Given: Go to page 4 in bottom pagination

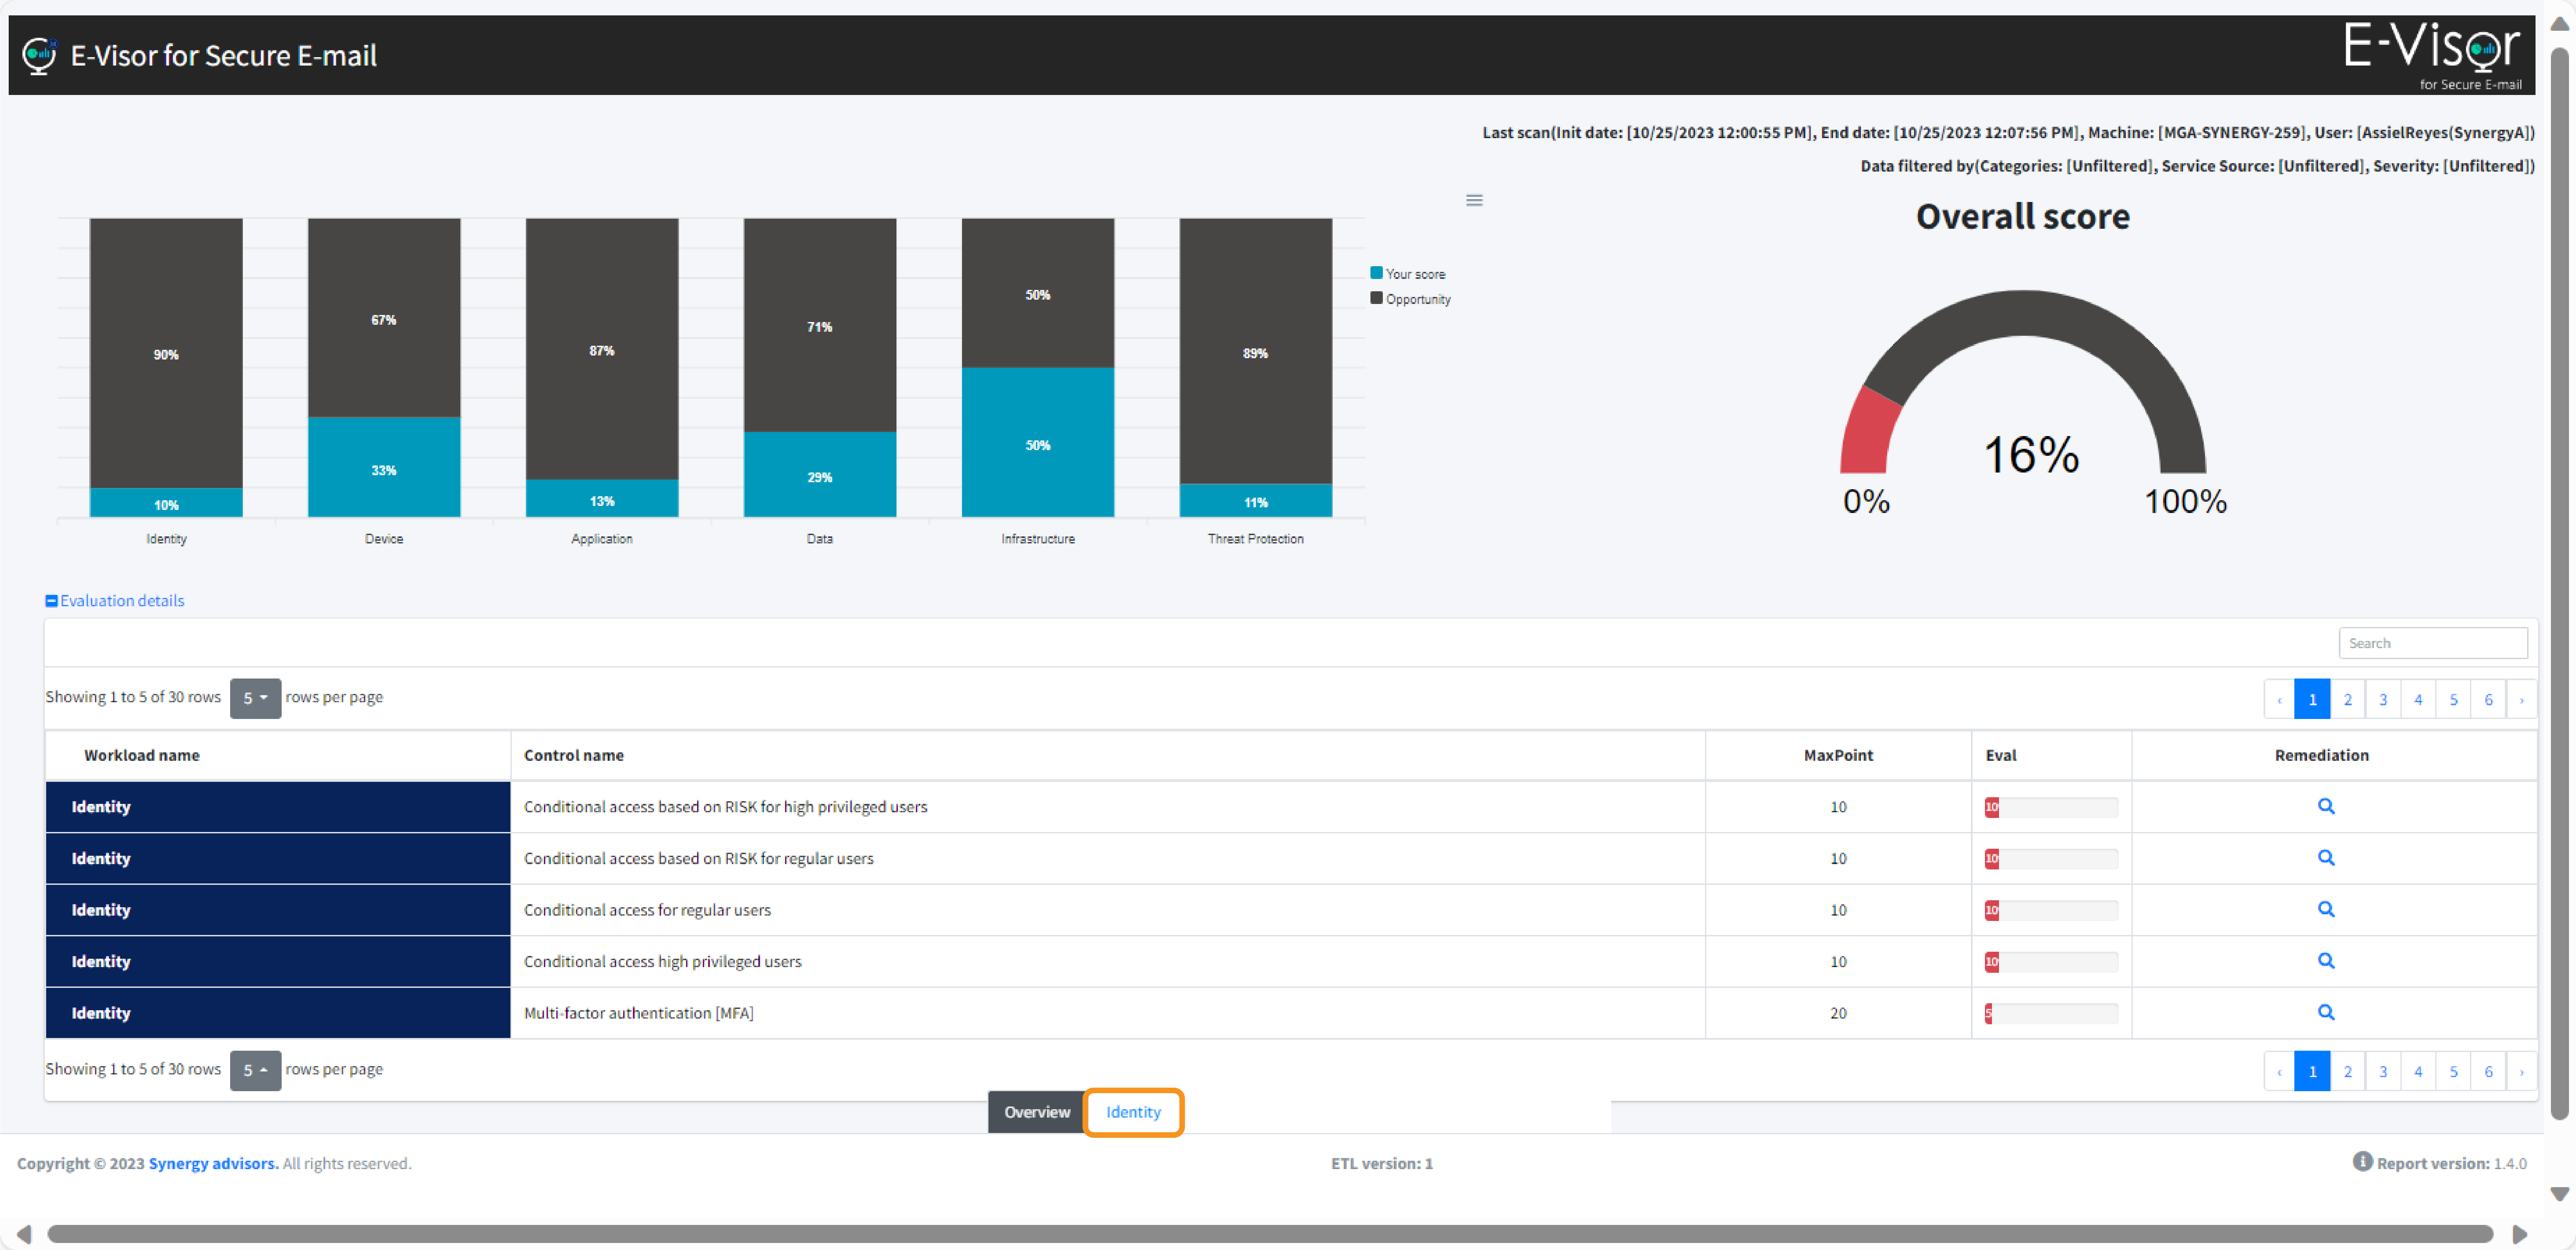Looking at the screenshot, I should coord(2418,1071).
